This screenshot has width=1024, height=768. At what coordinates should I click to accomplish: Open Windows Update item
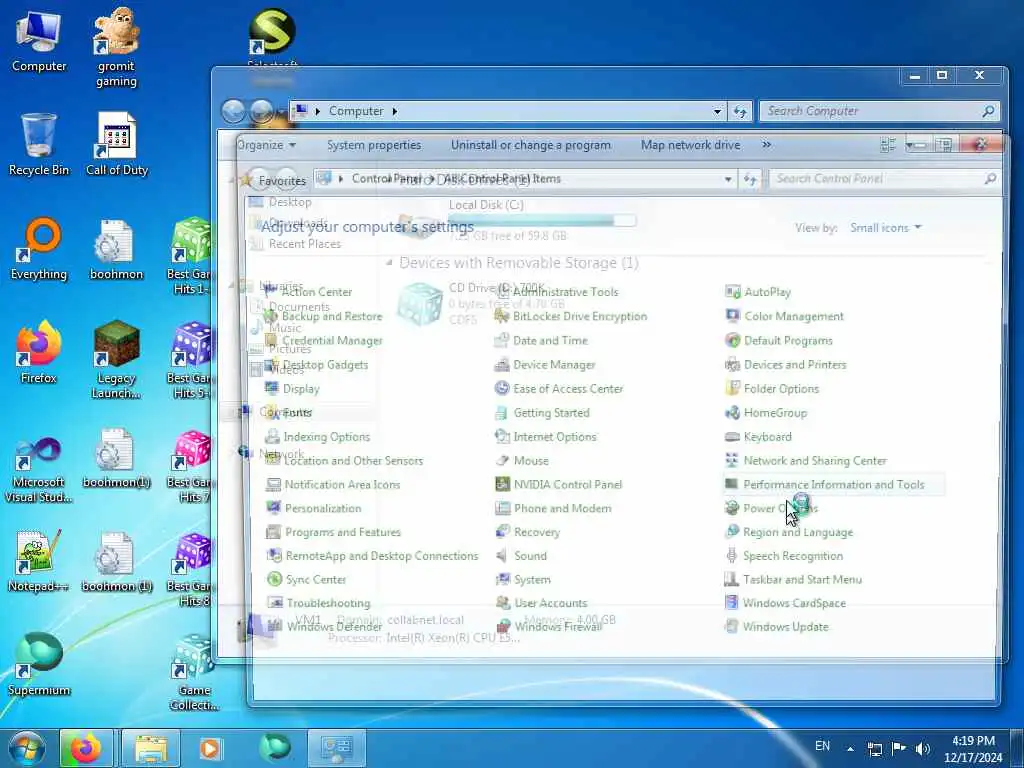tap(776, 626)
